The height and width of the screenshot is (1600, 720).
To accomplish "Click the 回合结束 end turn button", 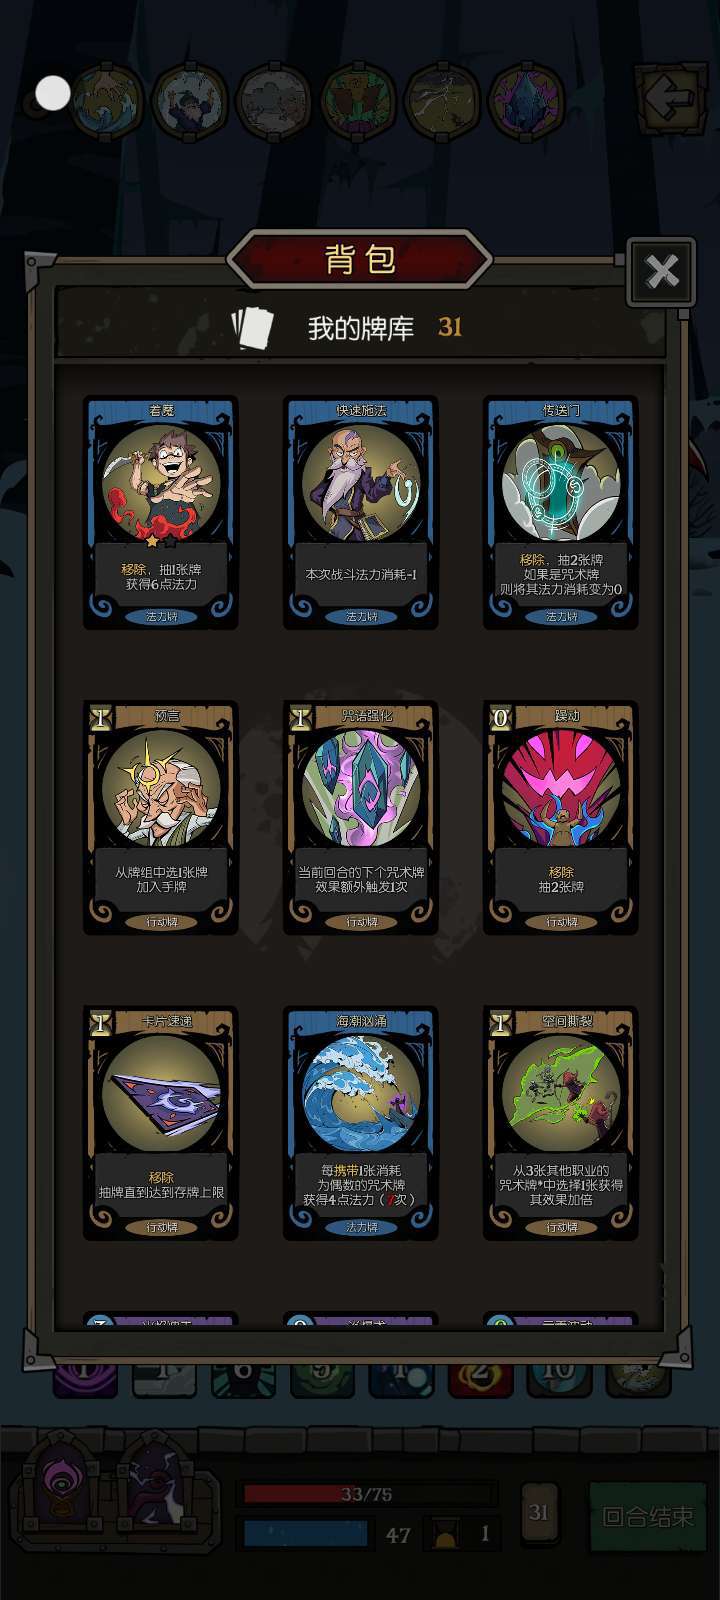I will coord(647,1516).
